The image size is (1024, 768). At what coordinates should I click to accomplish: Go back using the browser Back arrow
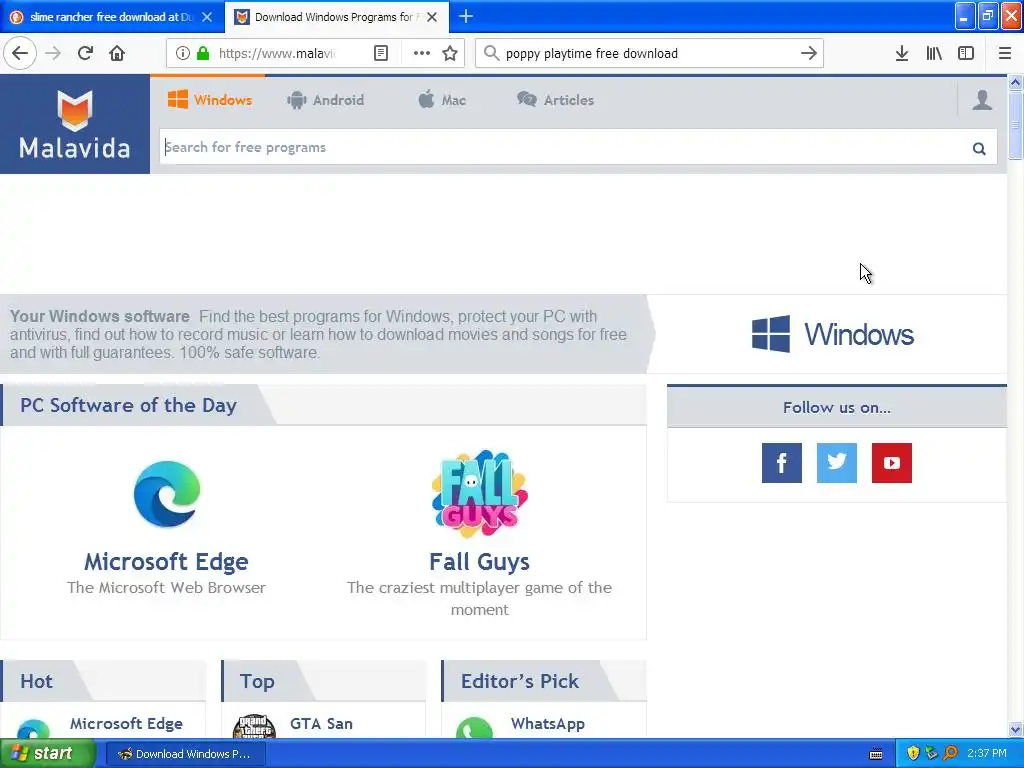(20, 53)
